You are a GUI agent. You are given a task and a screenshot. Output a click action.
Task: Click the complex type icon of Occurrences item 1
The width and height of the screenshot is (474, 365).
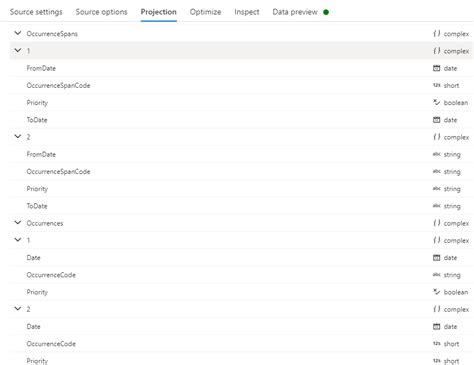point(437,240)
